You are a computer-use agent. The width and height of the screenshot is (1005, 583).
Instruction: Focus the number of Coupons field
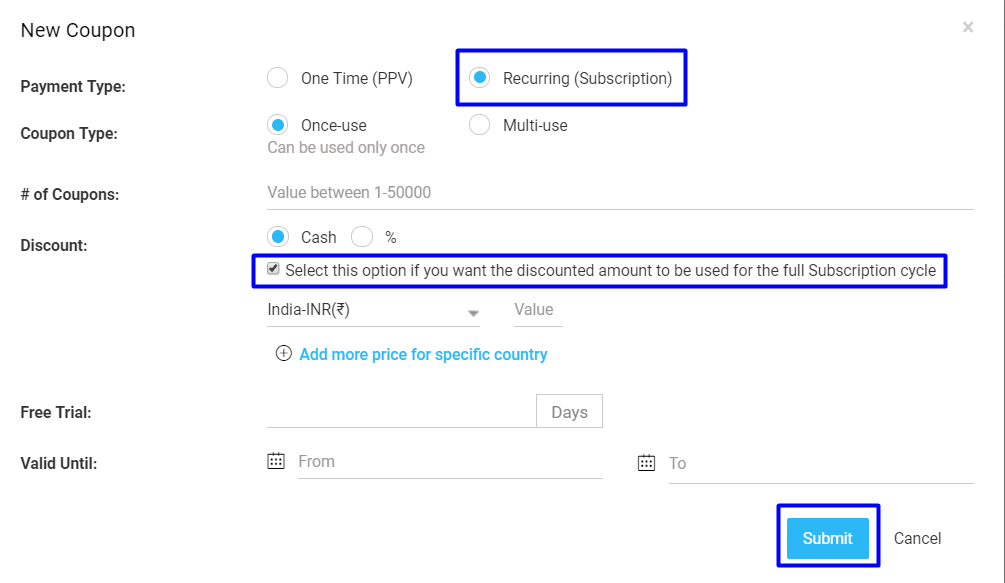[620, 193]
